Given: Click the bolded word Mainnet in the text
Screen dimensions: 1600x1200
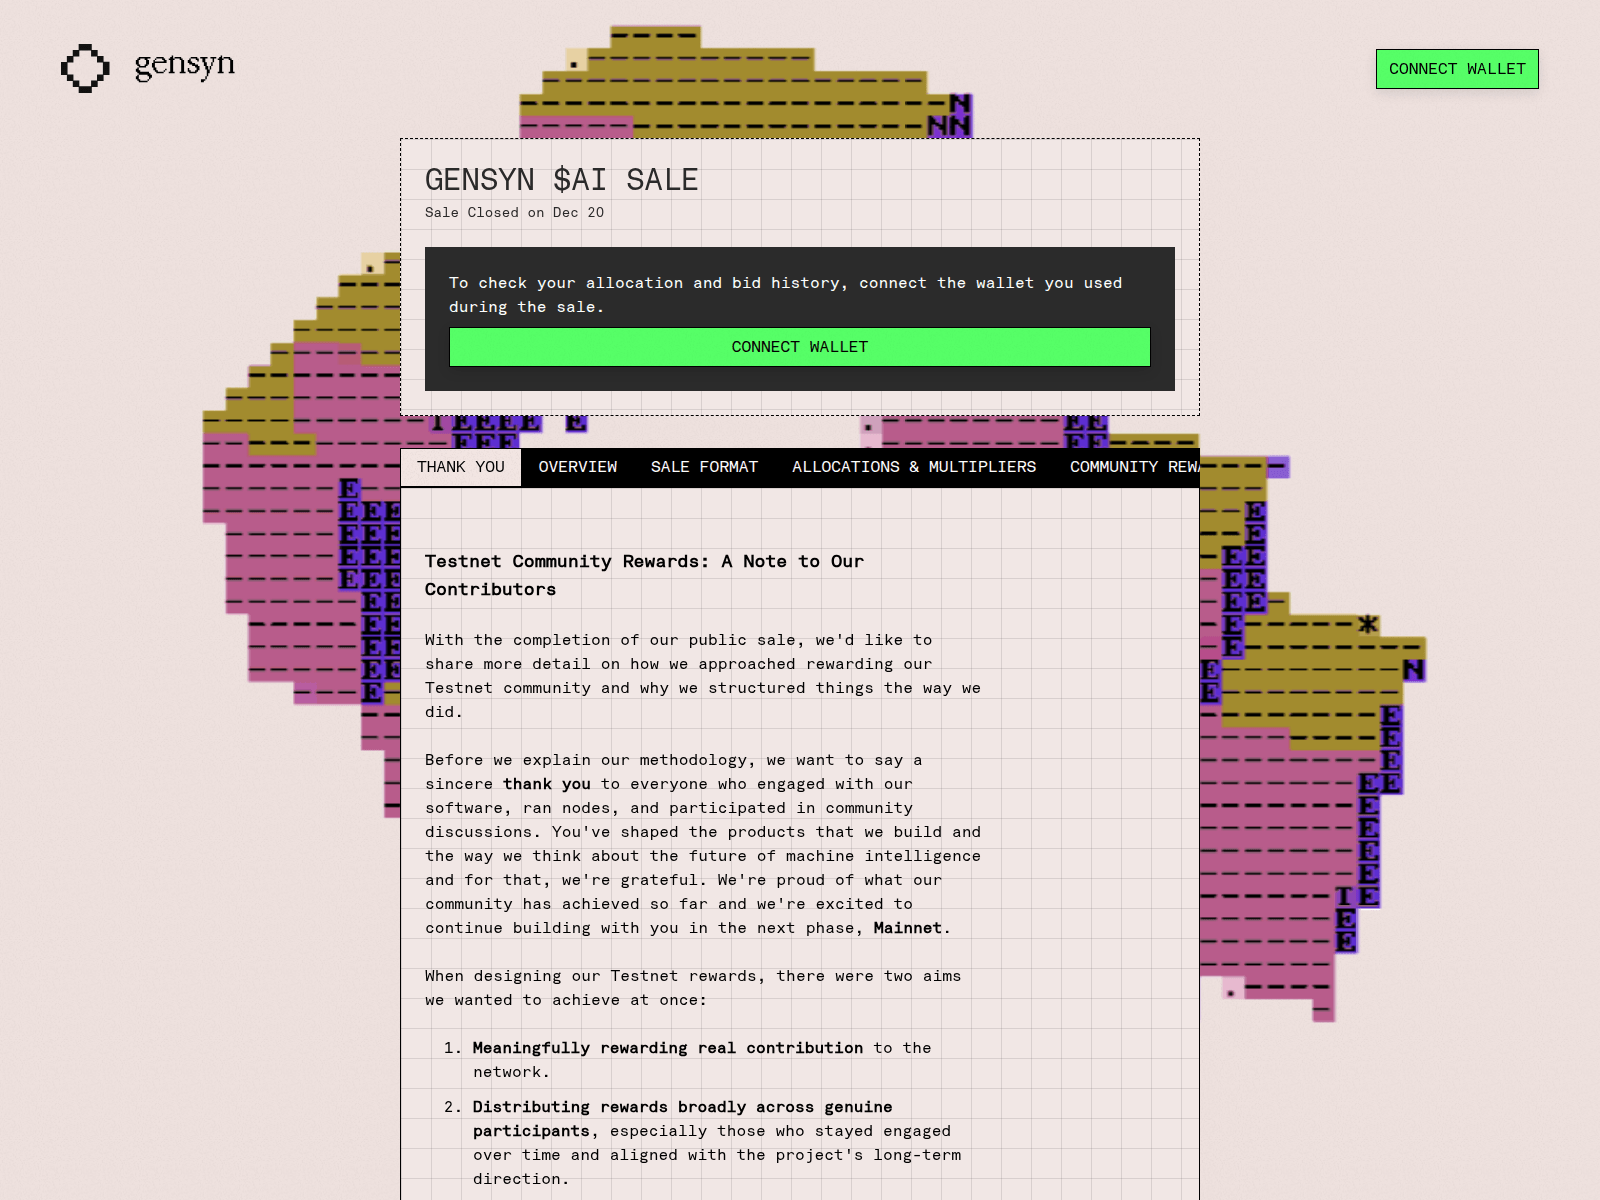Looking at the screenshot, I should click(x=906, y=928).
